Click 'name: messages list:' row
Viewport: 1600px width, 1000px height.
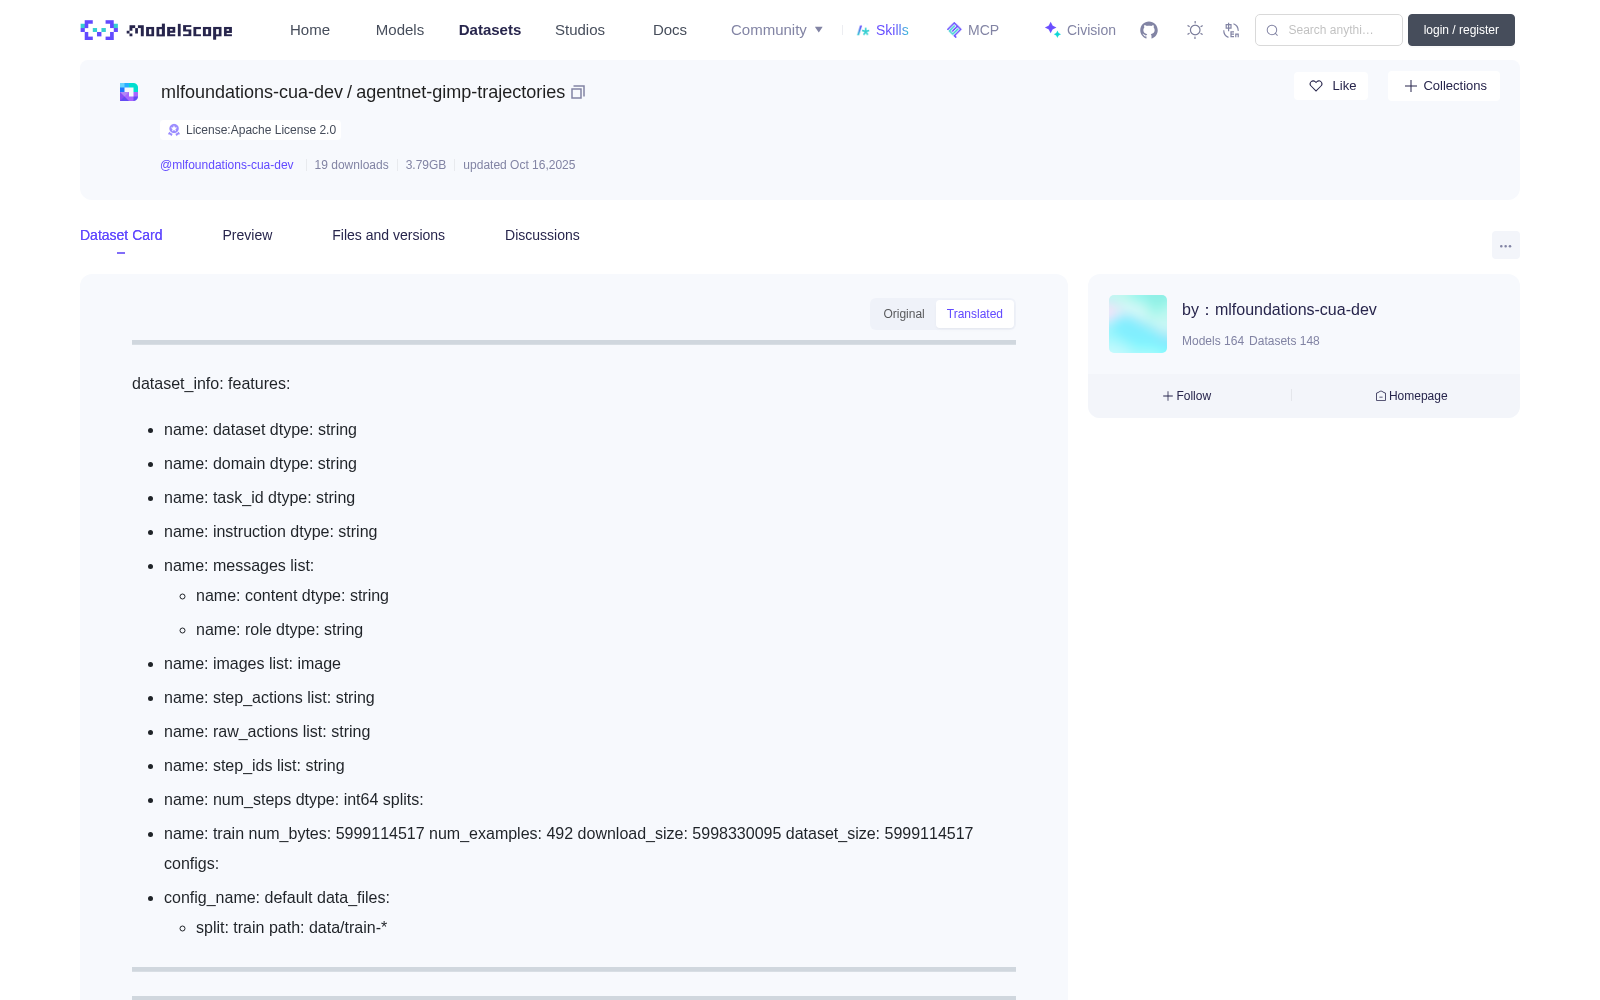(239, 566)
